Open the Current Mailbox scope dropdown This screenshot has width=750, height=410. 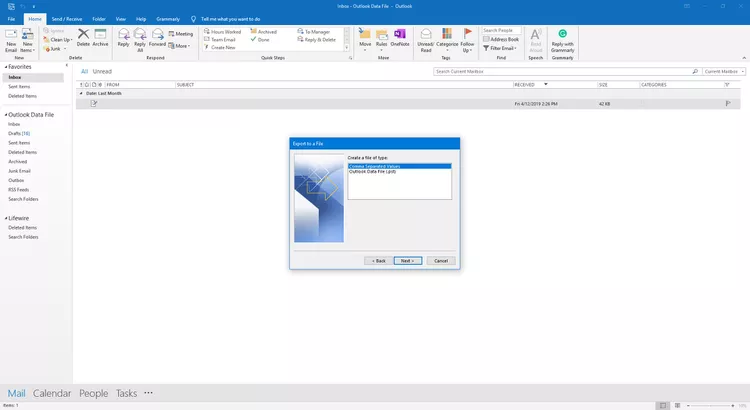click(723, 71)
